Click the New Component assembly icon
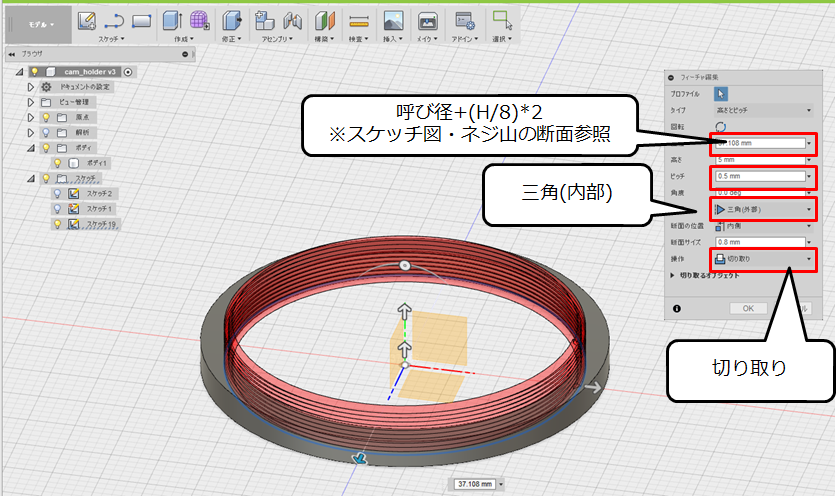Image resolution: width=836 pixels, height=496 pixels. click(x=264, y=21)
